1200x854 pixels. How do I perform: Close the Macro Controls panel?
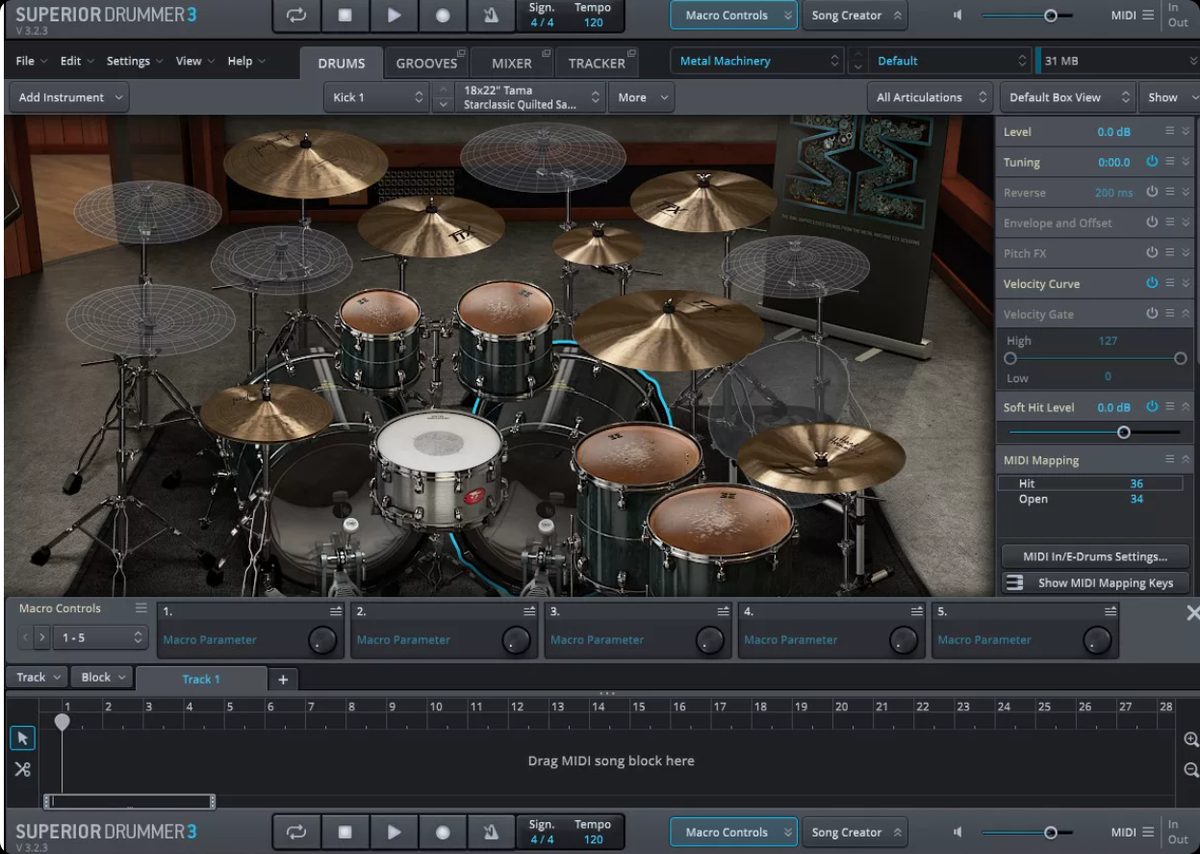[1192, 613]
